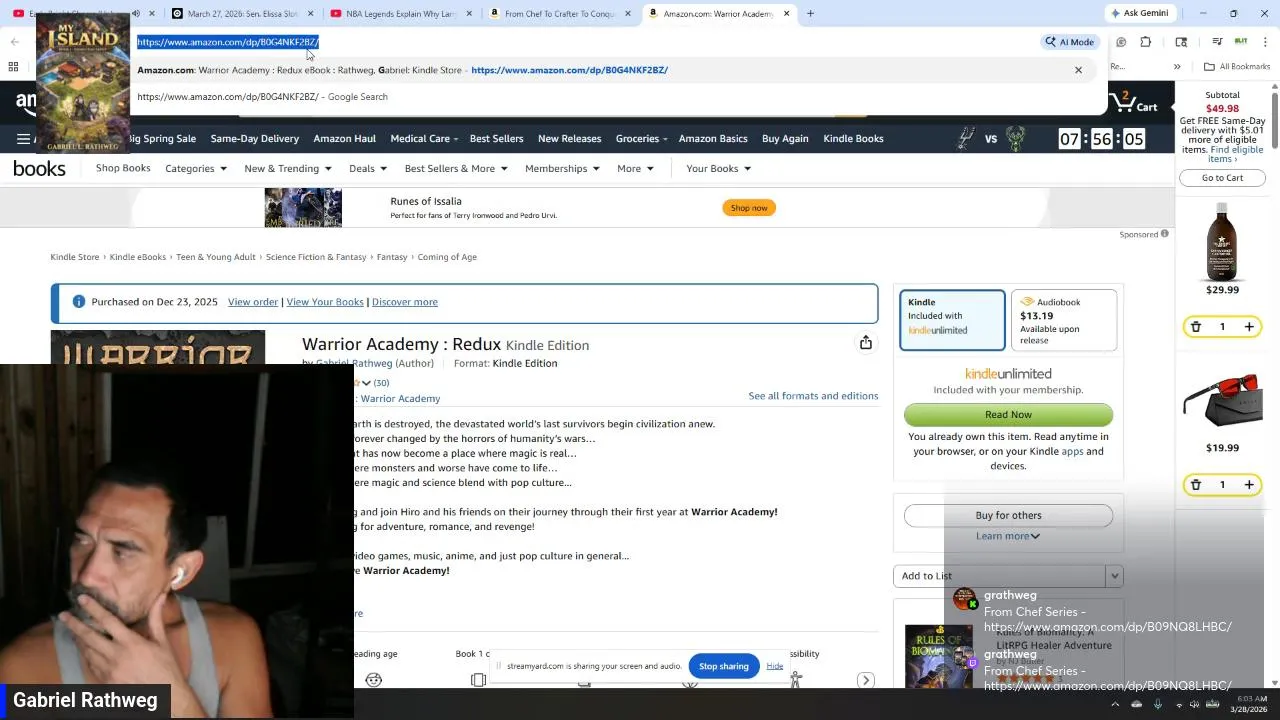Open the media control playlist icon
Viewport: 1280px width, 720px height.
pos(1217,42)
